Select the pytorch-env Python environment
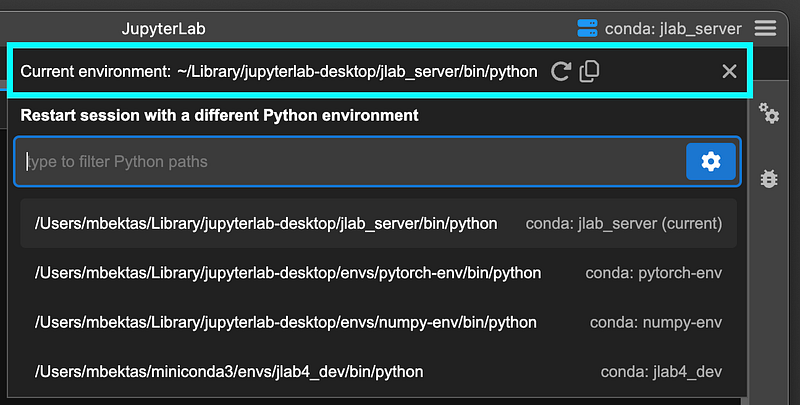The image size is (800, 405). pyautogui.click(x=379, y=273)
